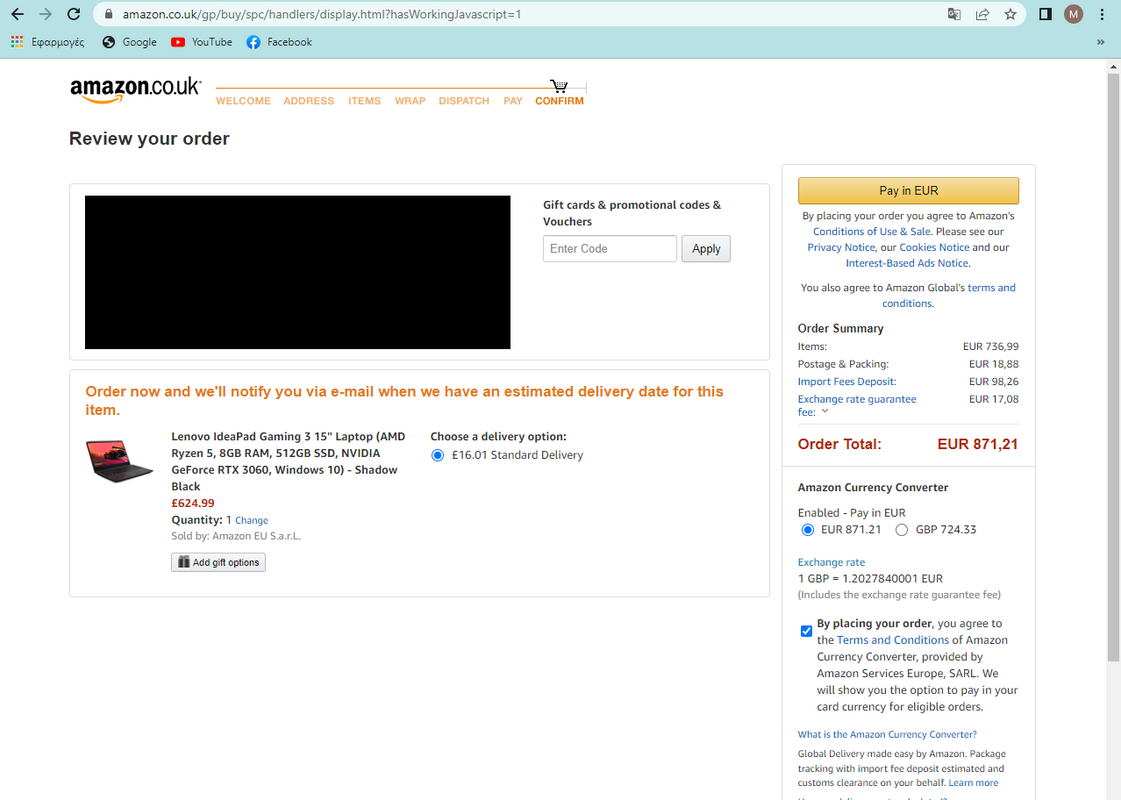This screenshot has width=1121, height=800.
Task: Open Currency Converter Terms and Conditions link
Action: coord(893,641)
